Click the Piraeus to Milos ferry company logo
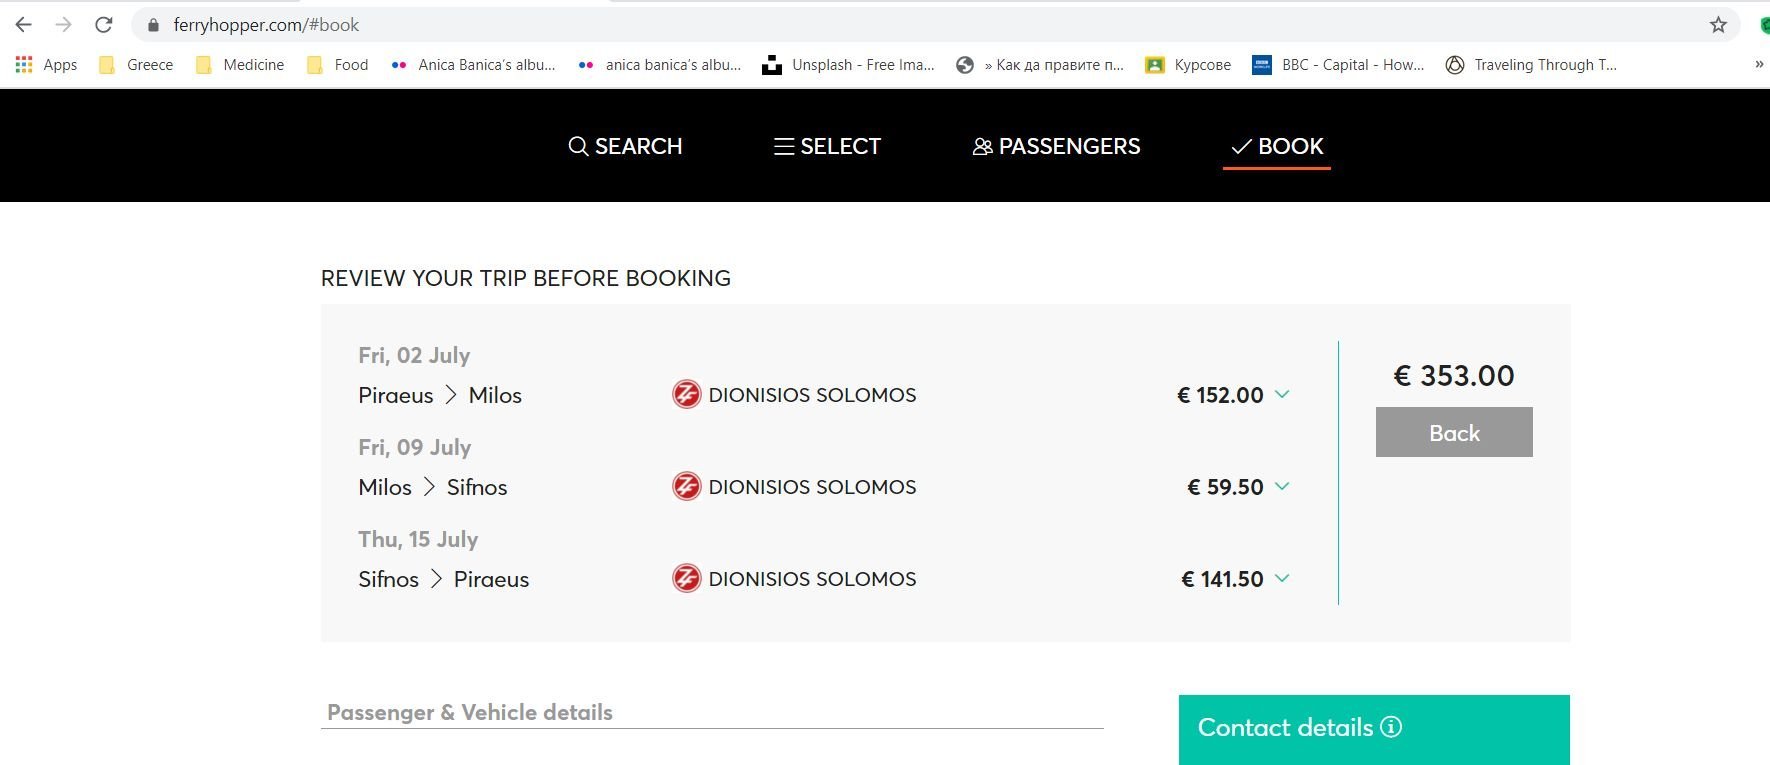The image size is (1770, 765). [x=686, y=395]
